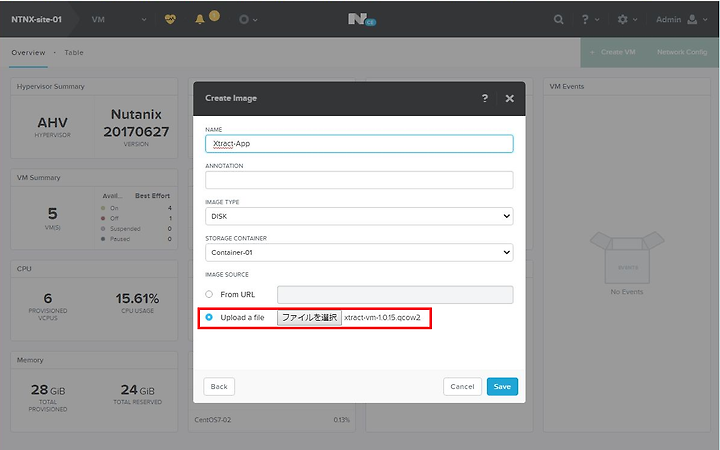Click the Nutanix 20170627 version text
The height and width of the screenshot is (450, 720).
pos(136,123)
